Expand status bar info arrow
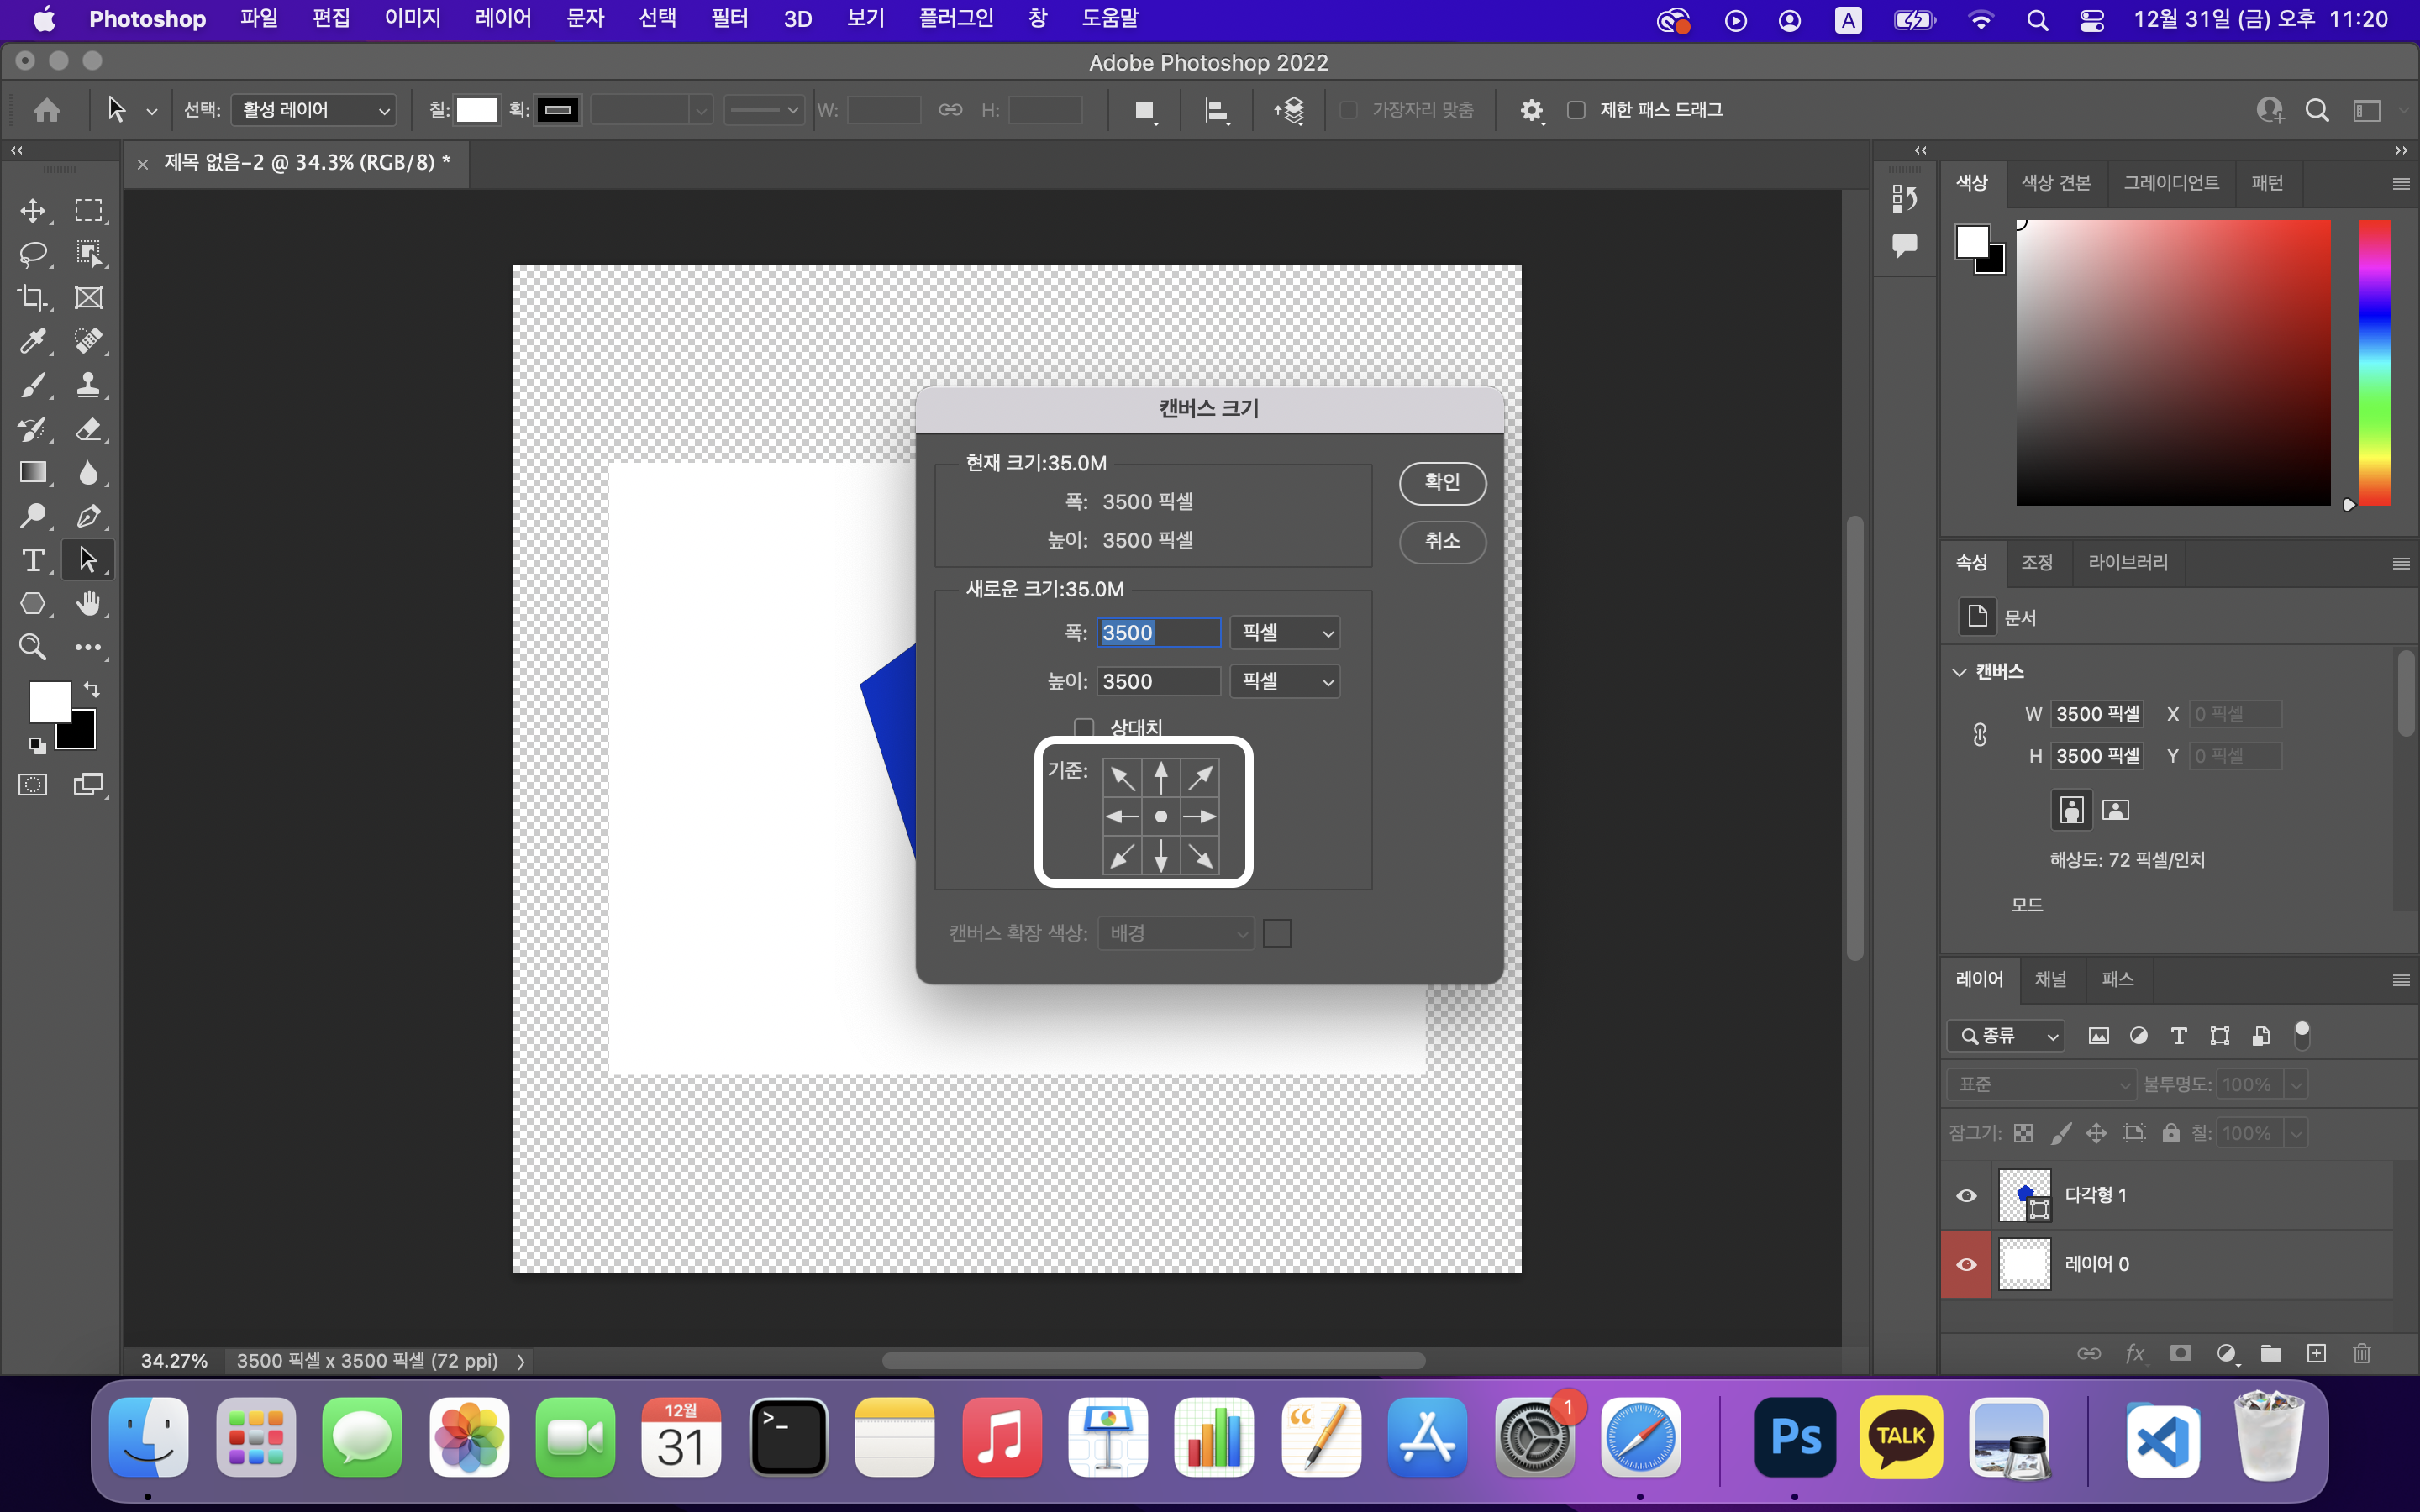 520,1361
